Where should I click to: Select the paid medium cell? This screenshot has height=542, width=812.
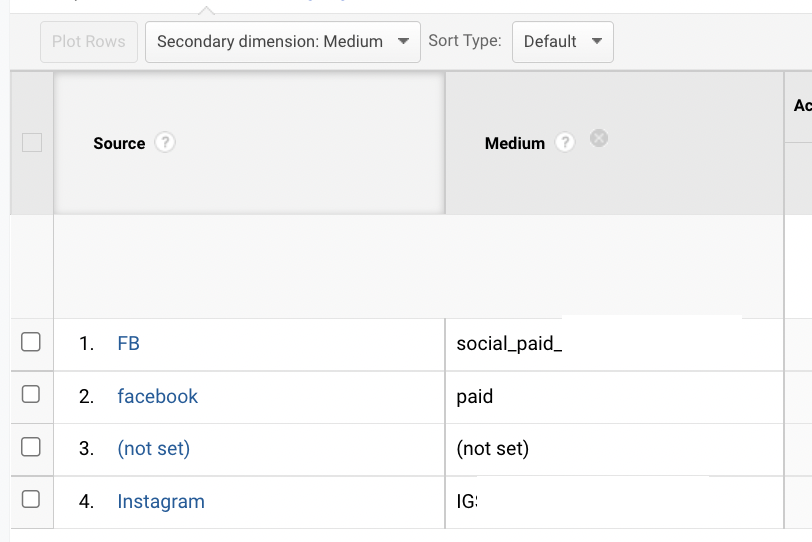(x=614, y=397)
